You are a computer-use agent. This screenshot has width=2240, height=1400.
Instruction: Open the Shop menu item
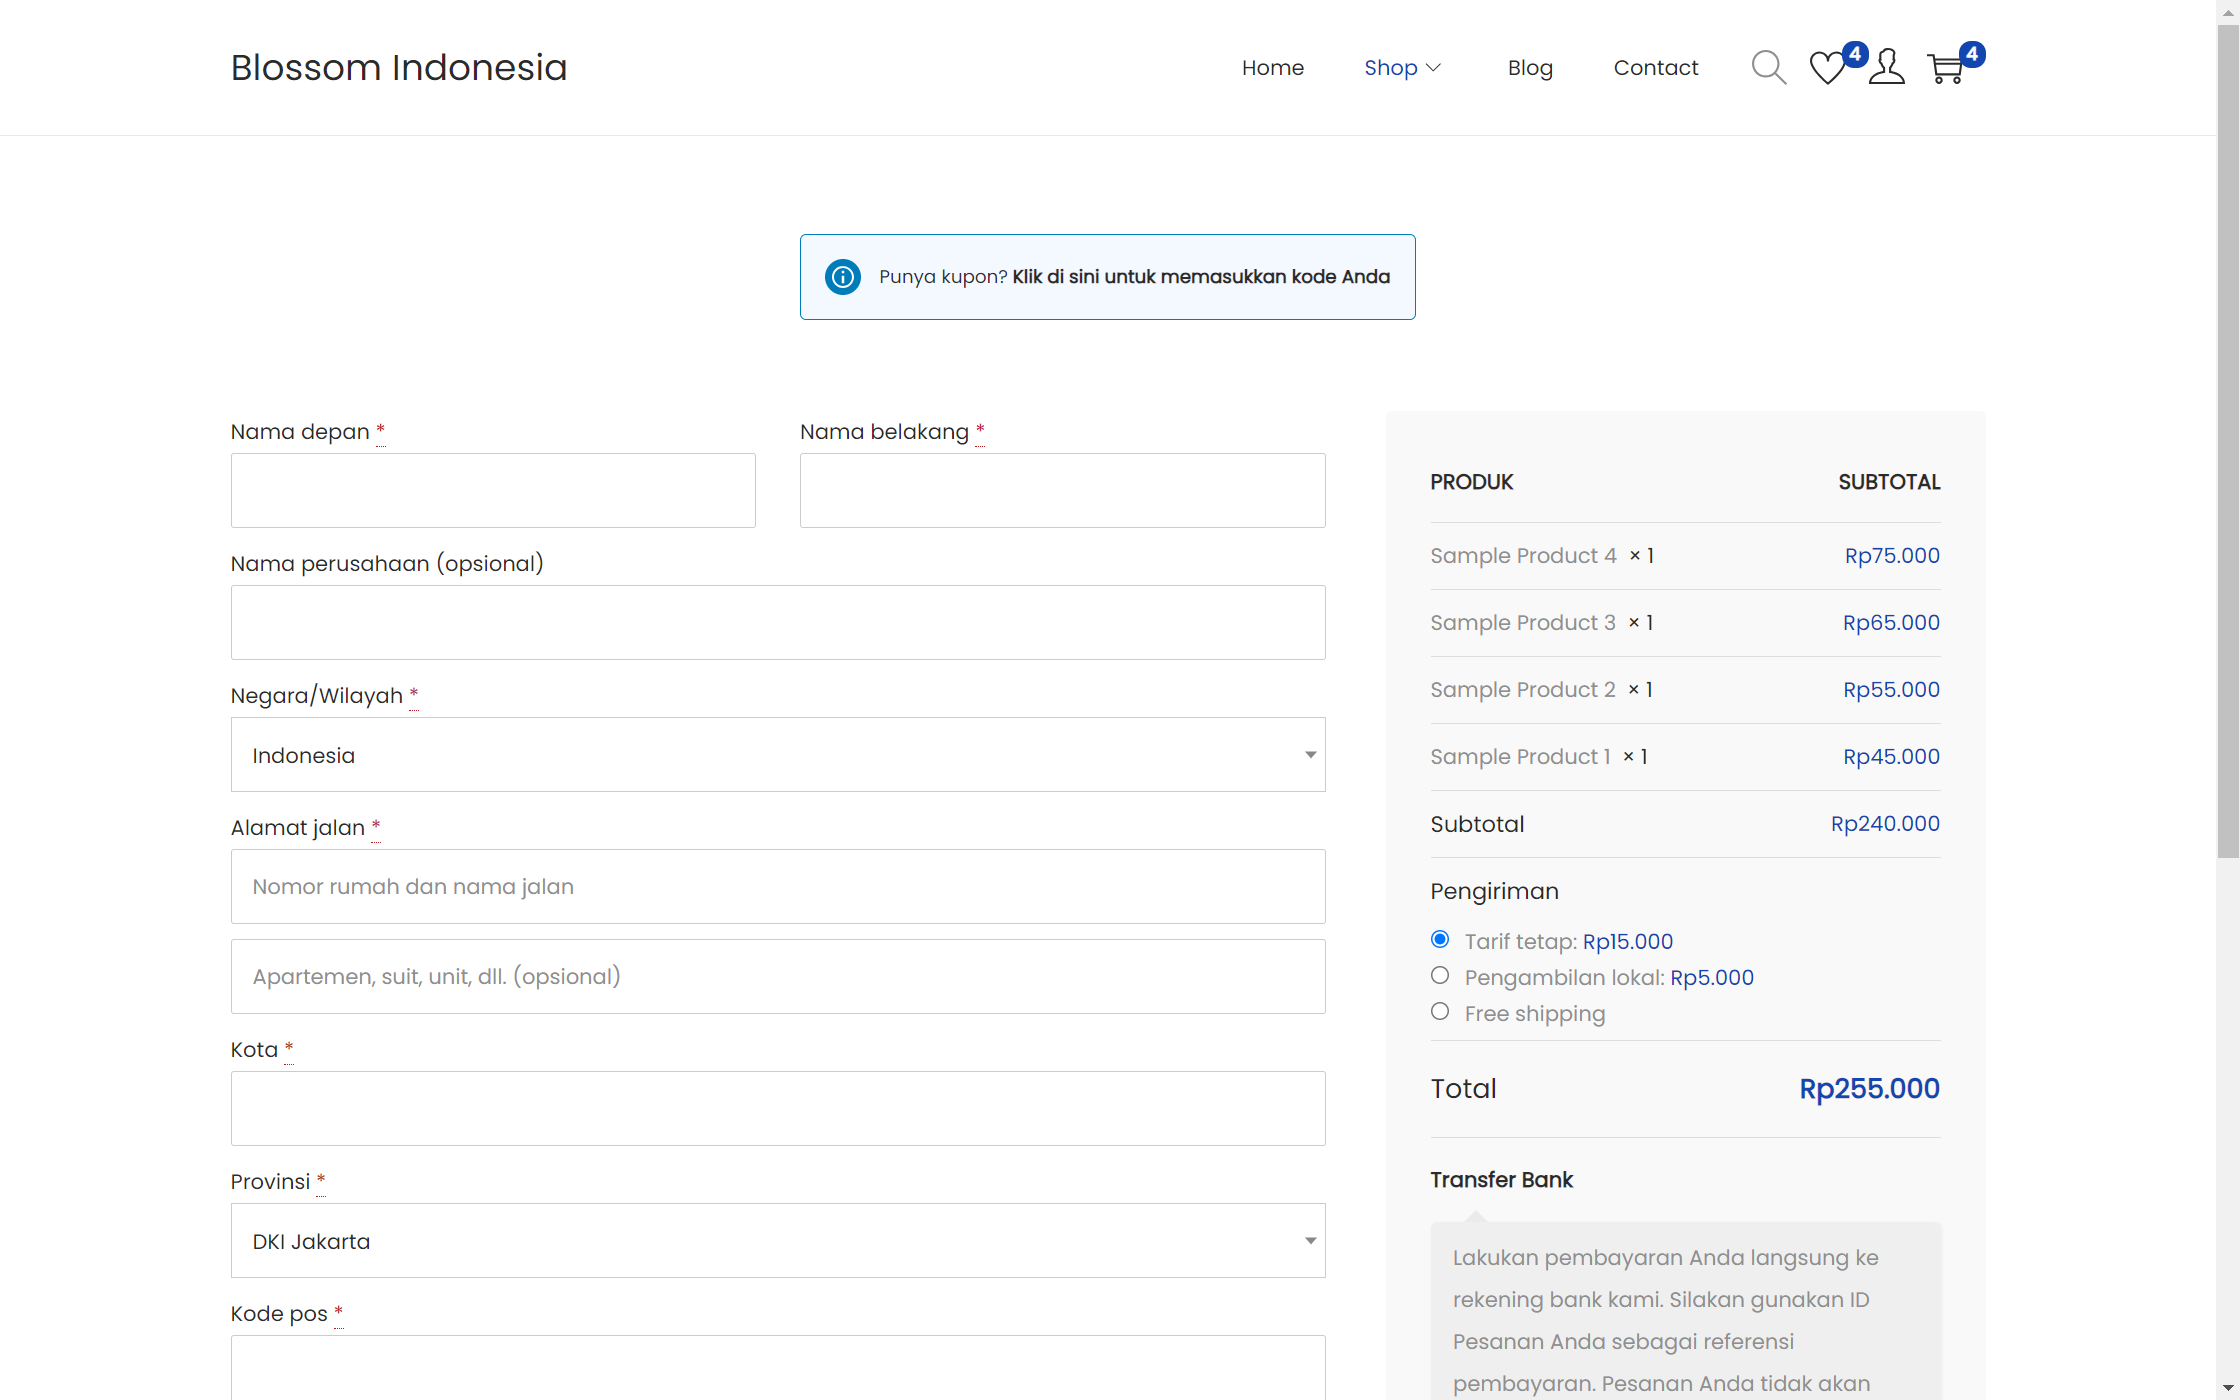1390,67
